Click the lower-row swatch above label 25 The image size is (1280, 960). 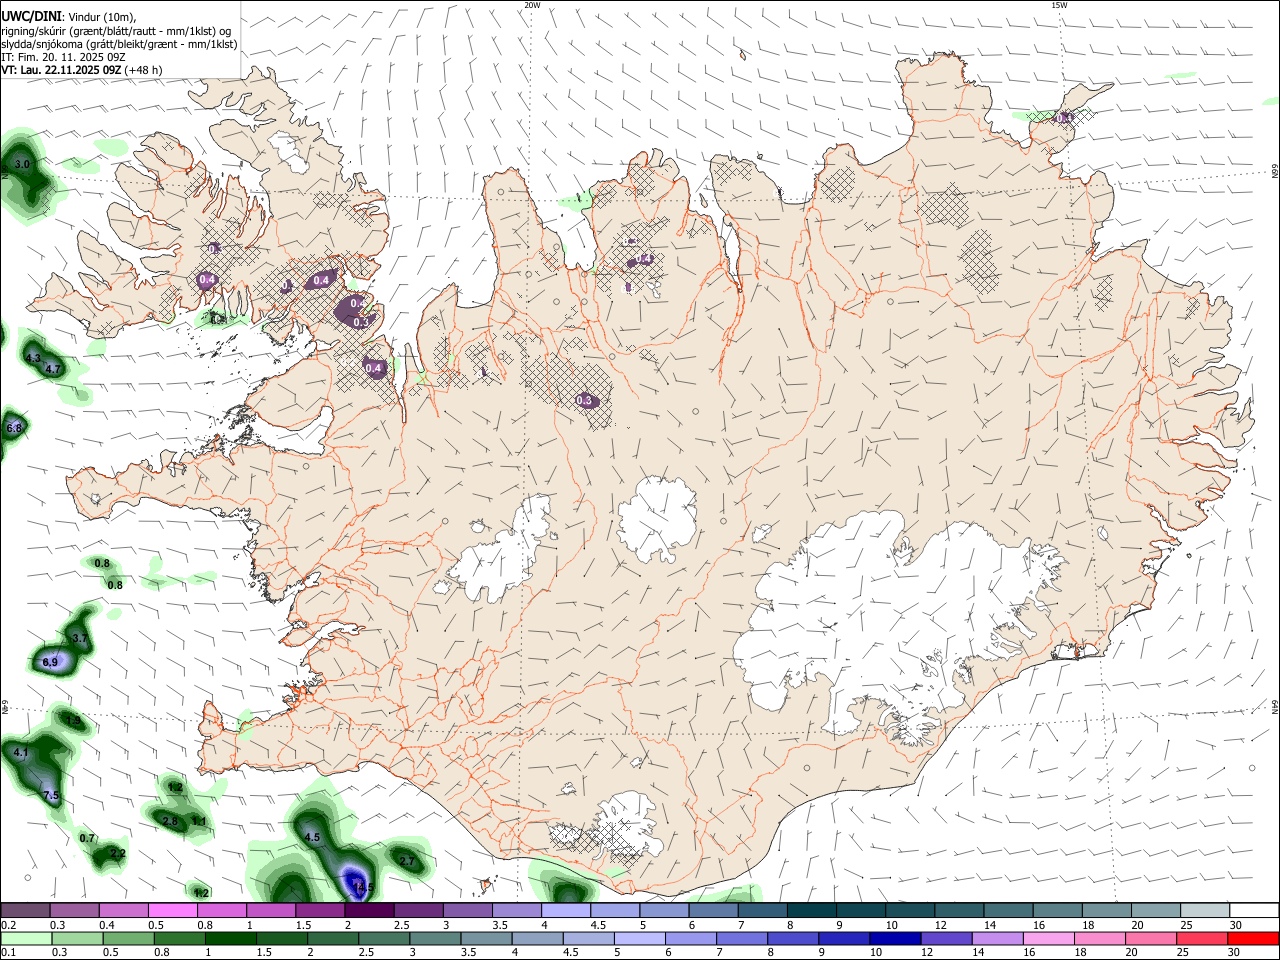(1200, 939)
